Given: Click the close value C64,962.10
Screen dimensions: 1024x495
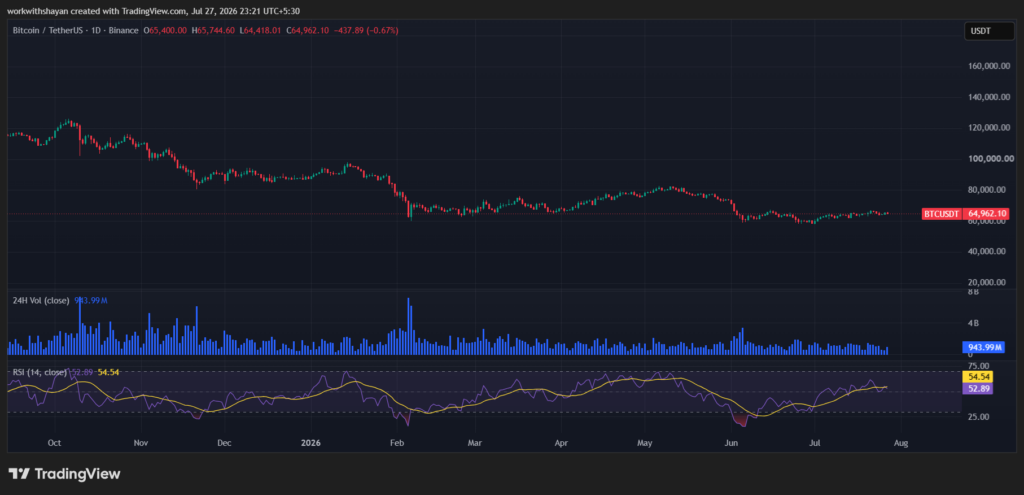Looking at the screenshot, I should (x=310, y=31).
